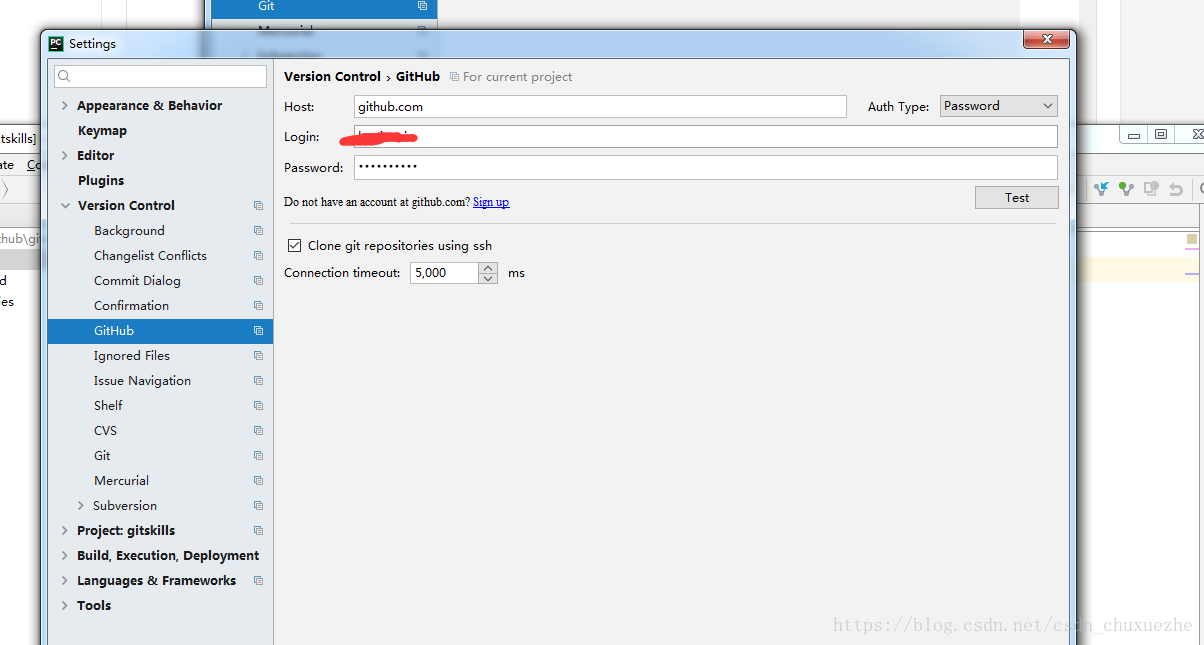Screen dimensions: 1204x645
Task: Click the project-scope icon beside Version Control
Action: (258, 205)
